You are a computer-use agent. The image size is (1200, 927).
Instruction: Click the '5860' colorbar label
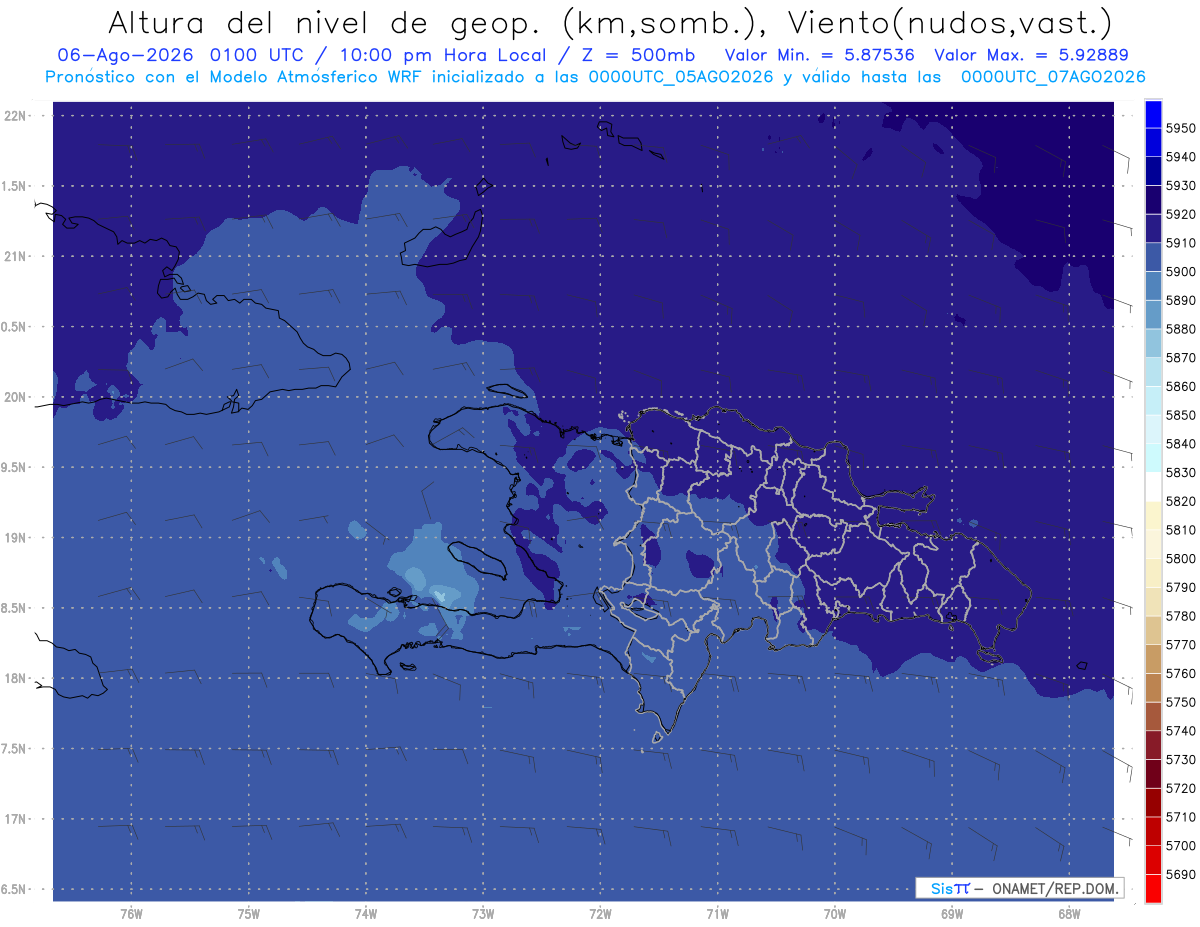pos(1180,387)
